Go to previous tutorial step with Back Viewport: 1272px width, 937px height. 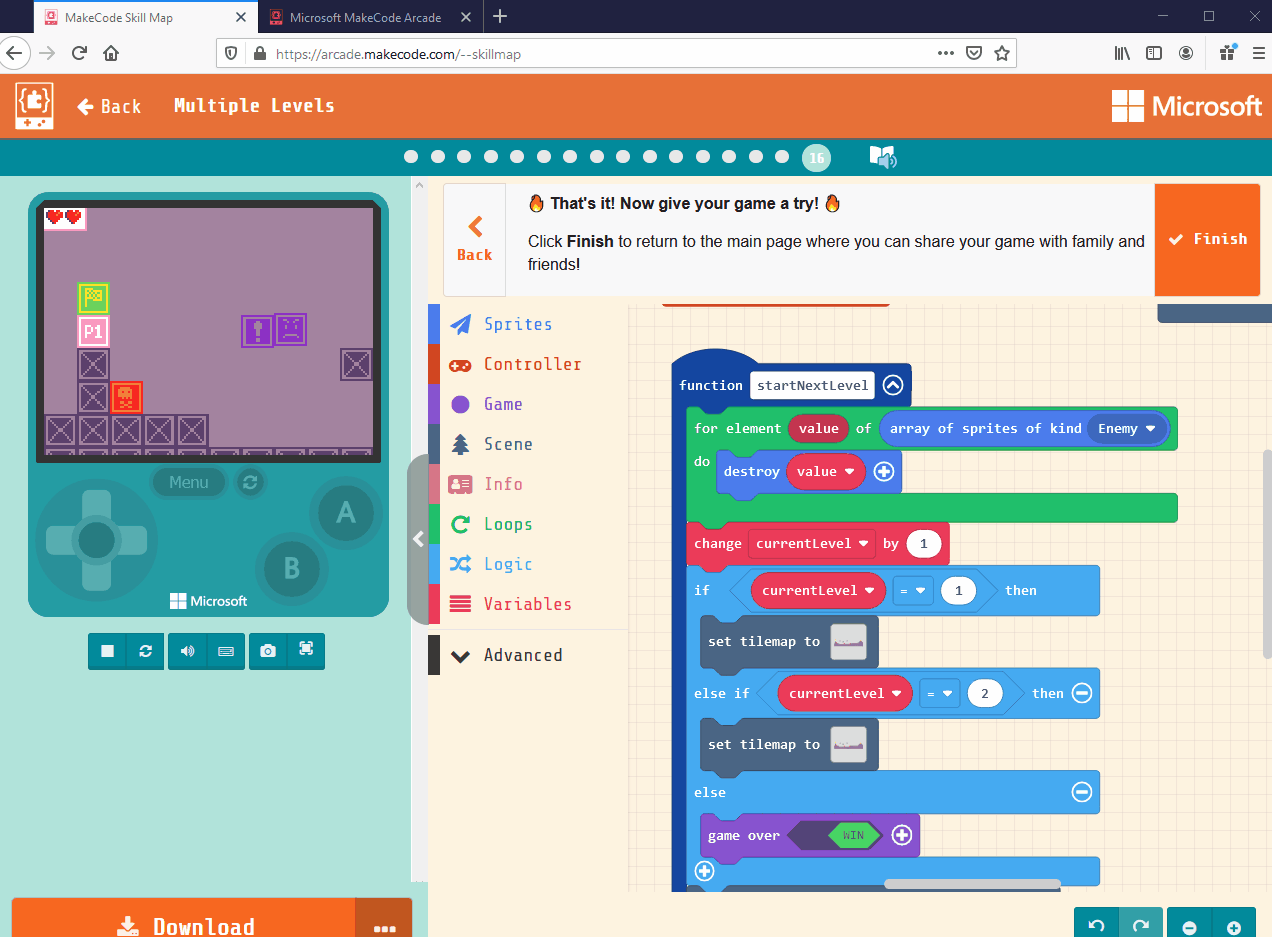coord(474,240)
